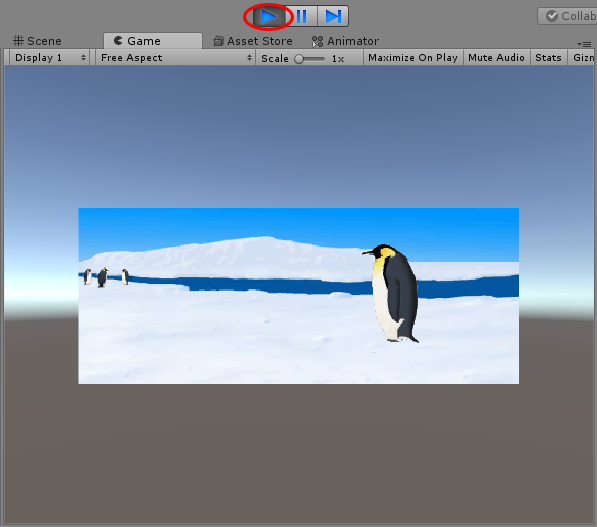The width and height of the screenshot is (597, 527).
Task: Advance one frame with the Step button
Action: coord(333,16)
